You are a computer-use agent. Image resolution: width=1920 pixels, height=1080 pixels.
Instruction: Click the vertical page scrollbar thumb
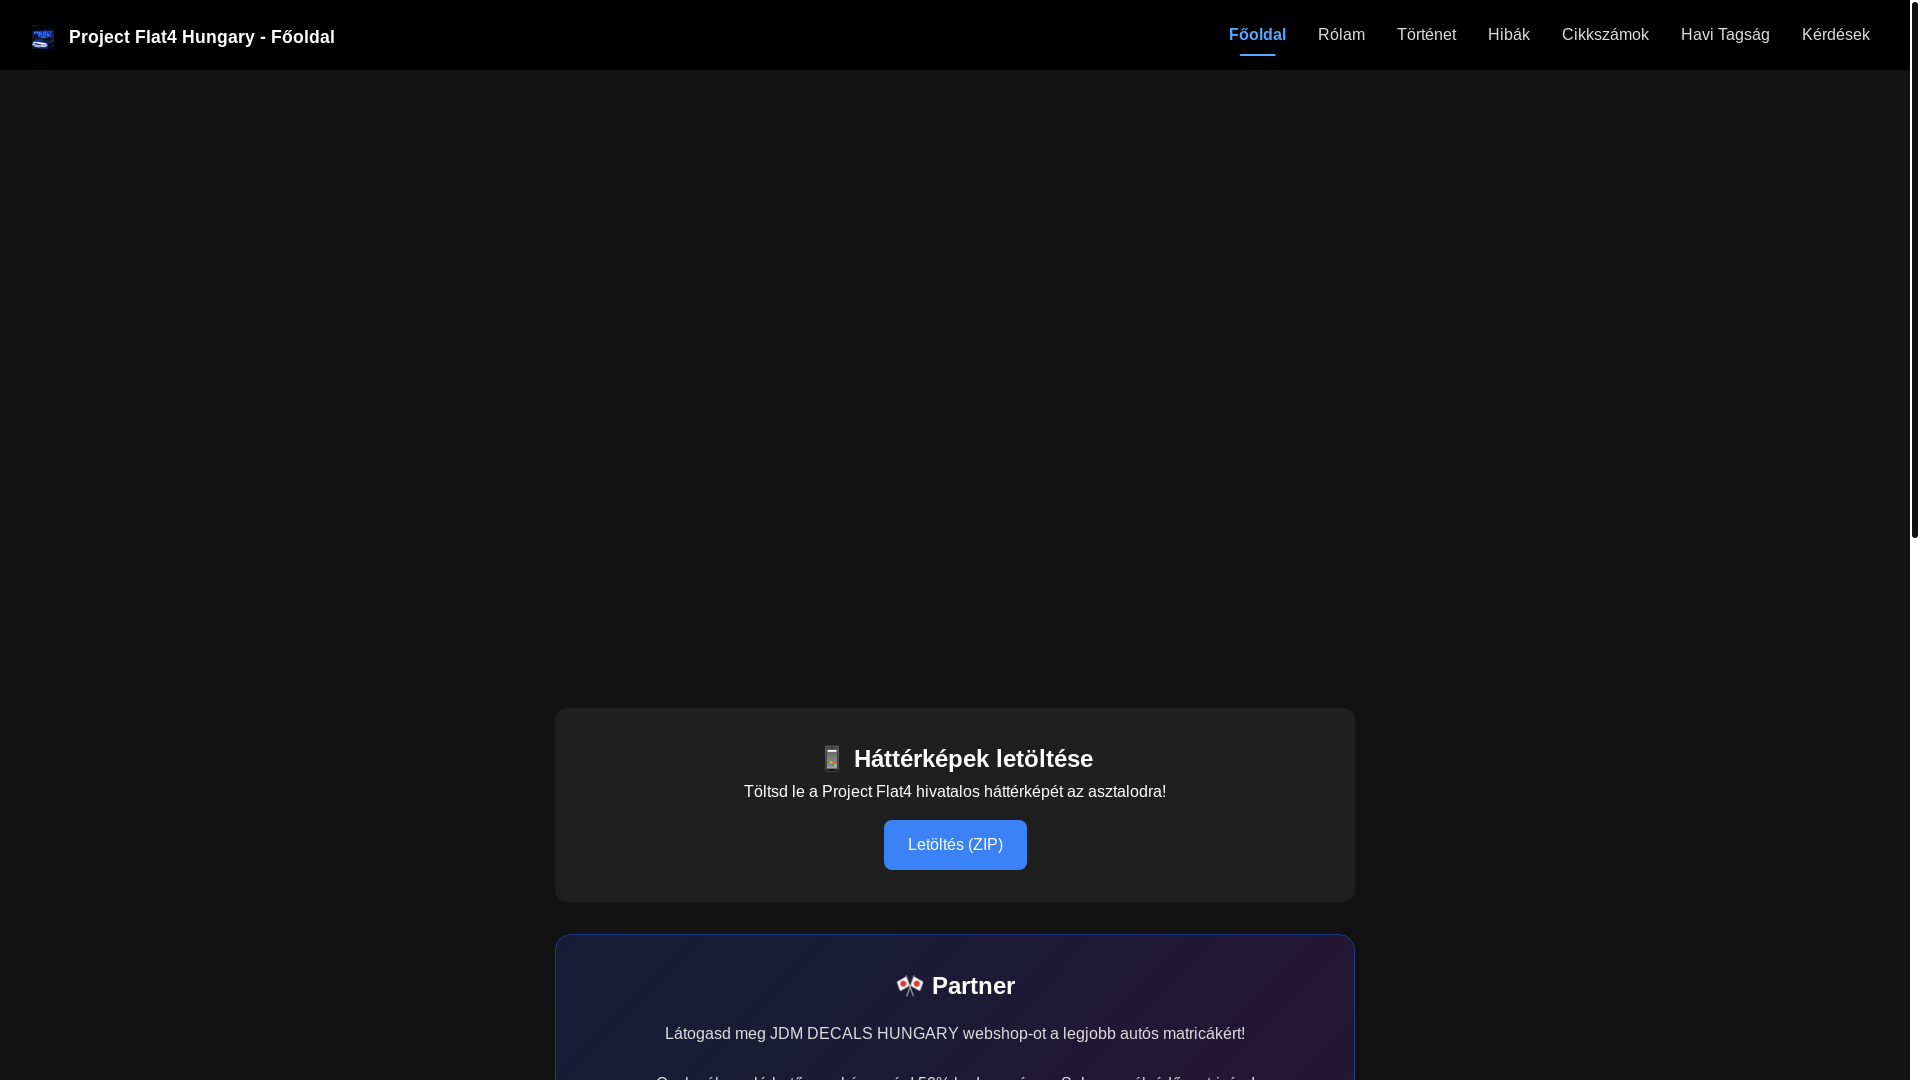pos(1914,269)
